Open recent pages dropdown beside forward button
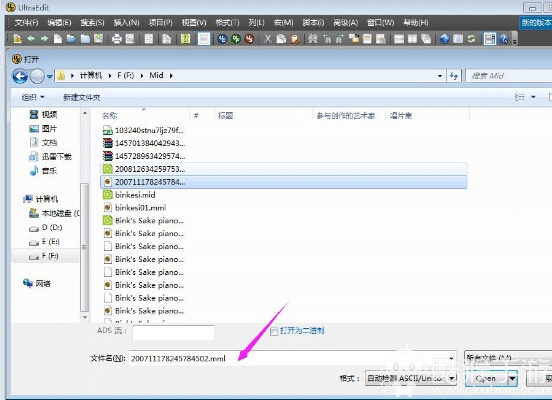 [x=49, y=76]
